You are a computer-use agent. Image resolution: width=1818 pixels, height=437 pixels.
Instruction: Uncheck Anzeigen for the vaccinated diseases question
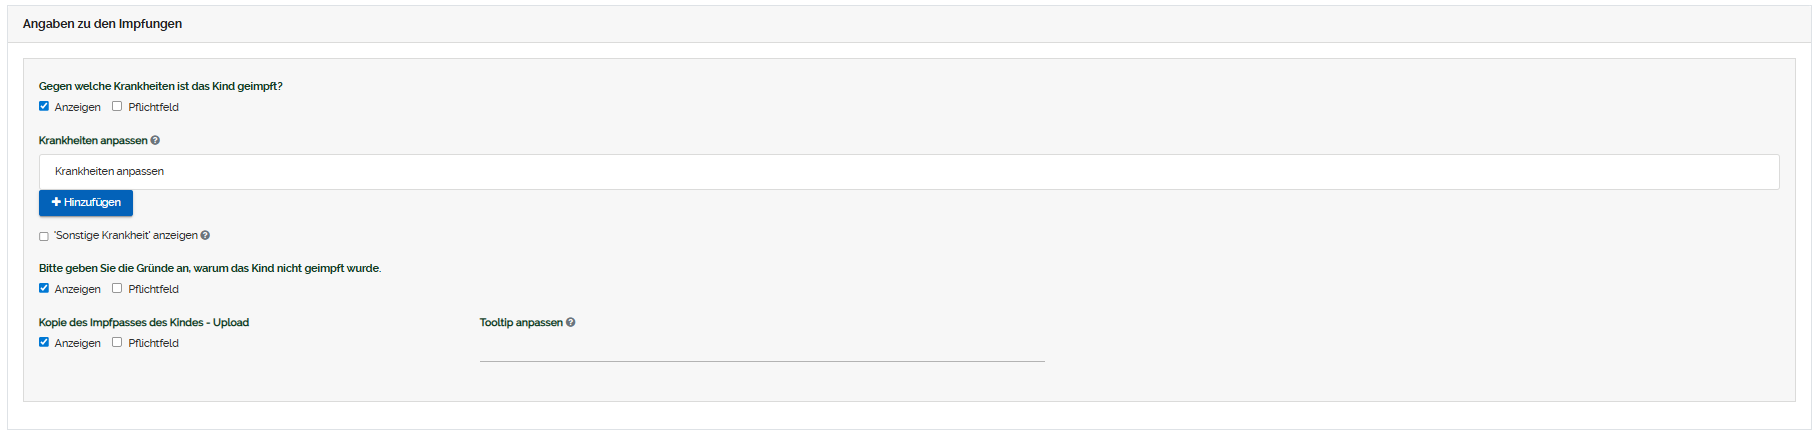tap(44, 106)
